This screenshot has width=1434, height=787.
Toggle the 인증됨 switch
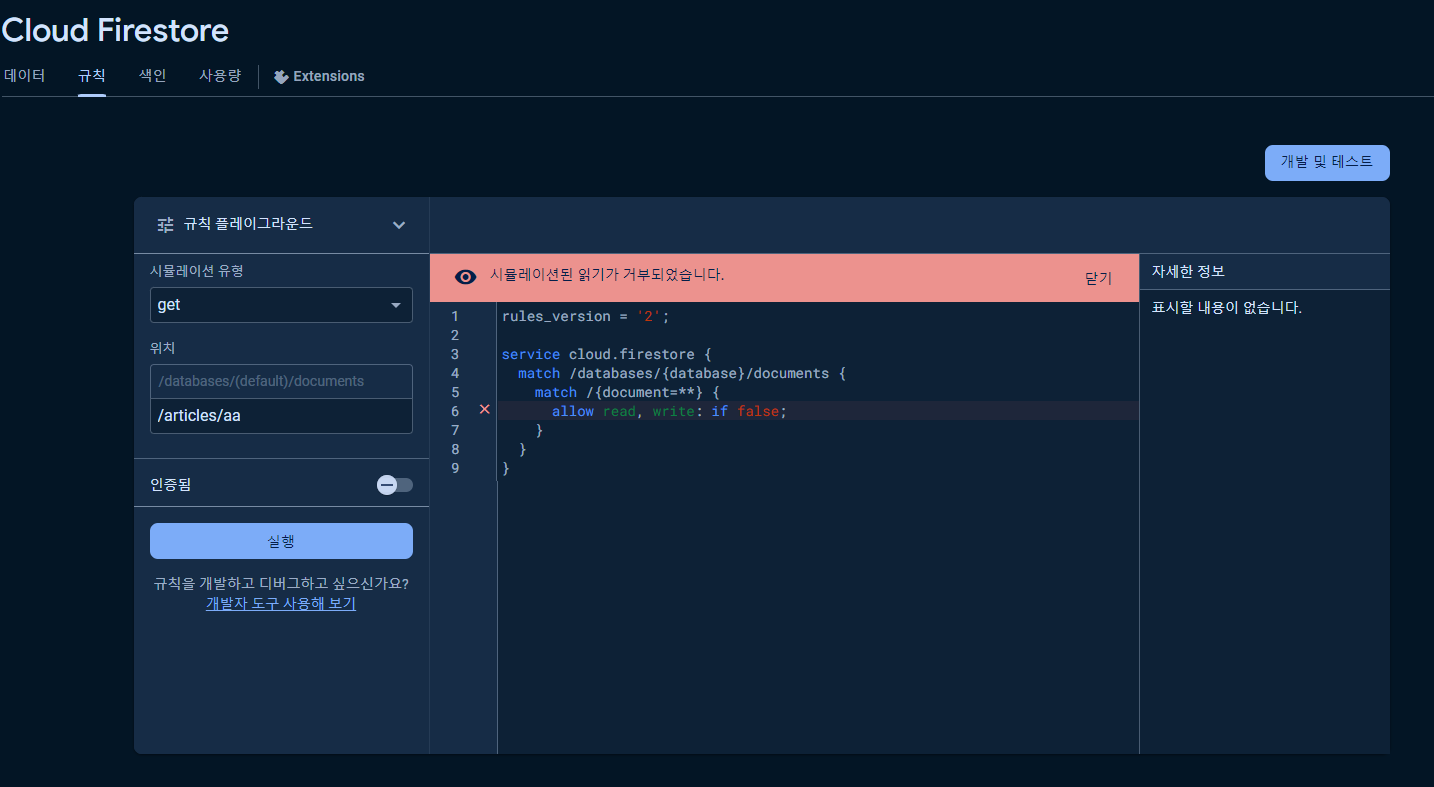[x=394, y=485]
